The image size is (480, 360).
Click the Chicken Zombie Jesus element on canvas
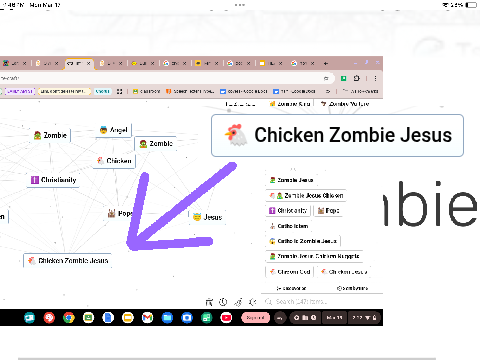point(67,260)
